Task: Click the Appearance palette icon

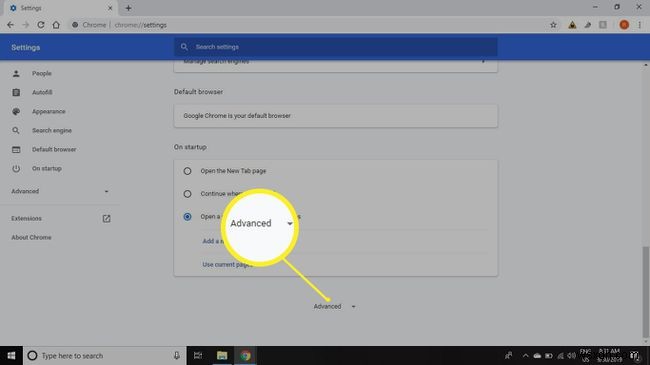Action: click(16, 111)
